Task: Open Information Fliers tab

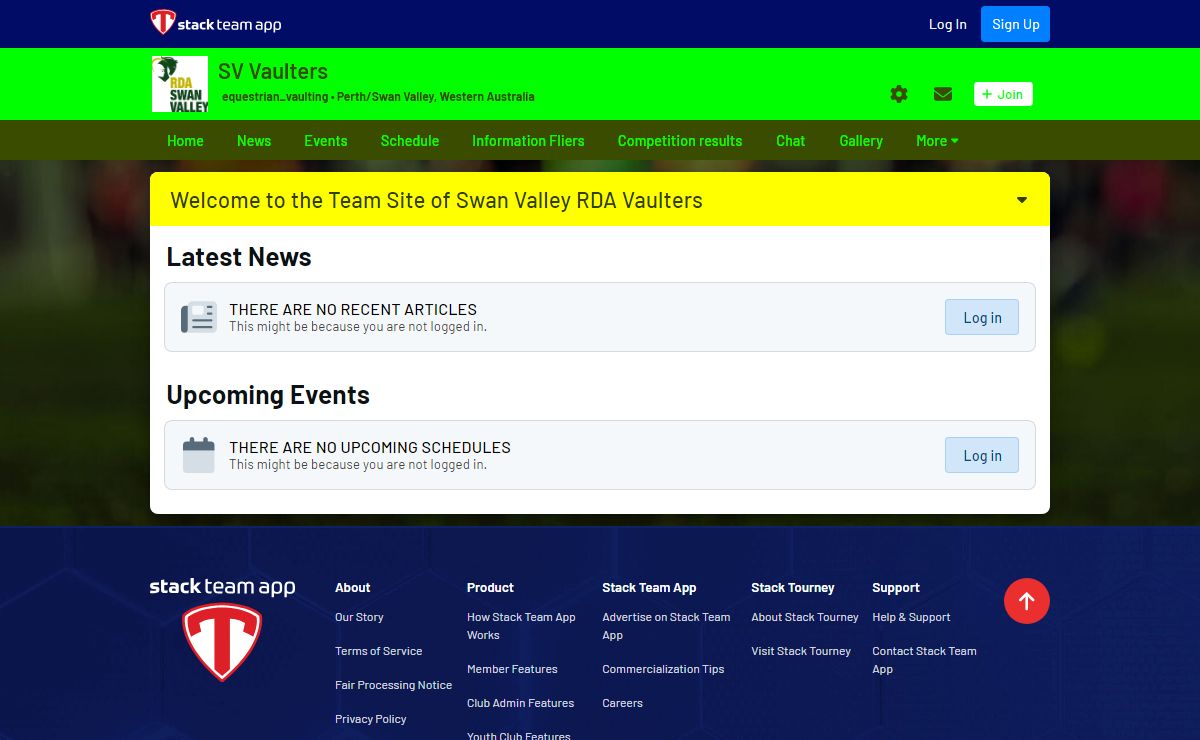Action: [528, 141]
